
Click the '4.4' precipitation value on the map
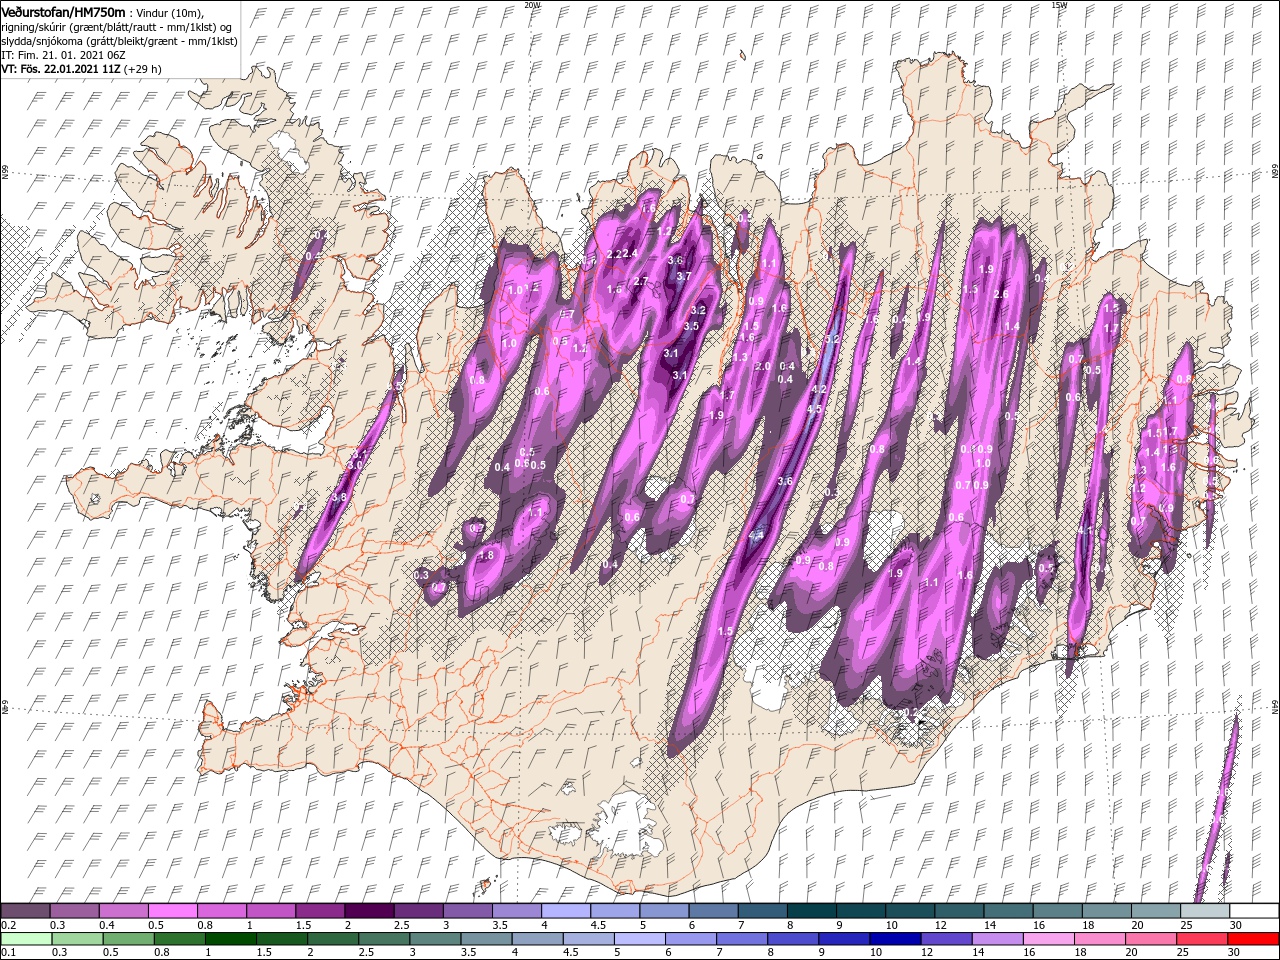coord(756,536)
